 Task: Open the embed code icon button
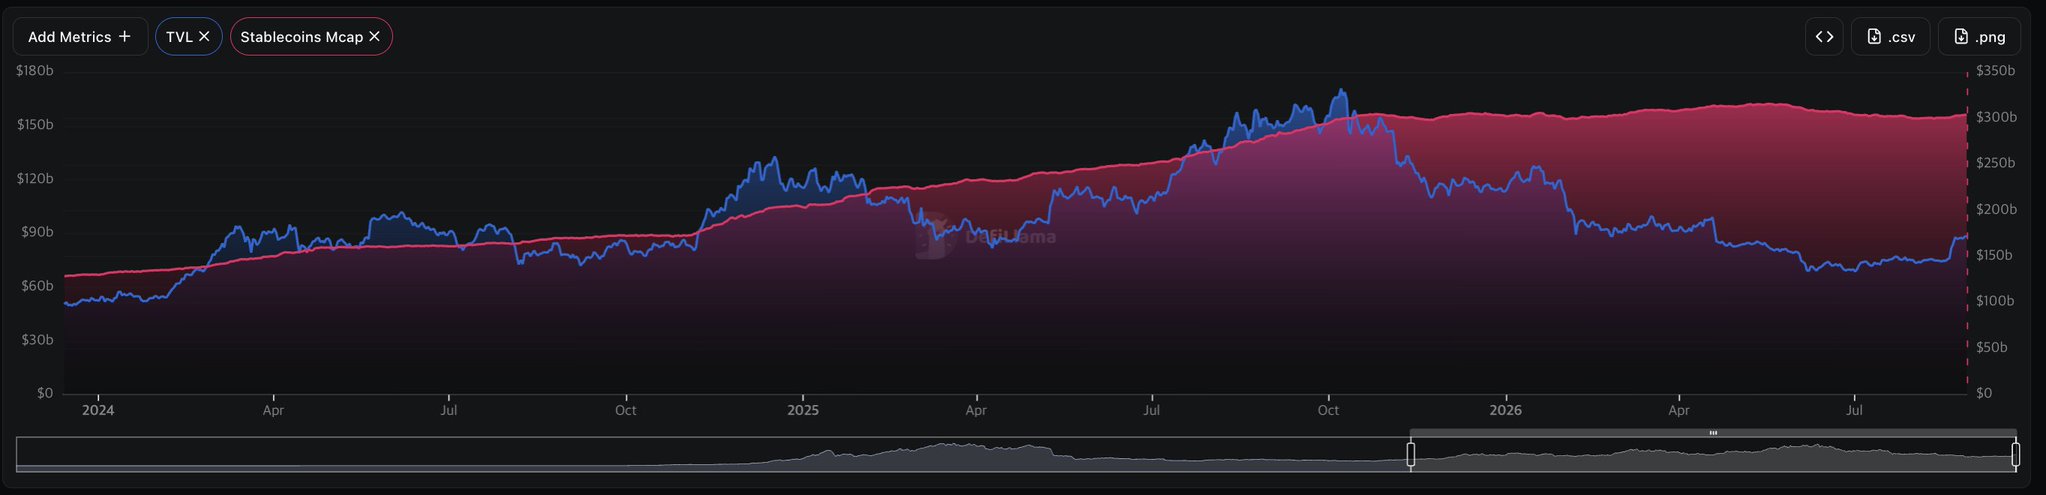coord(1824,37)
